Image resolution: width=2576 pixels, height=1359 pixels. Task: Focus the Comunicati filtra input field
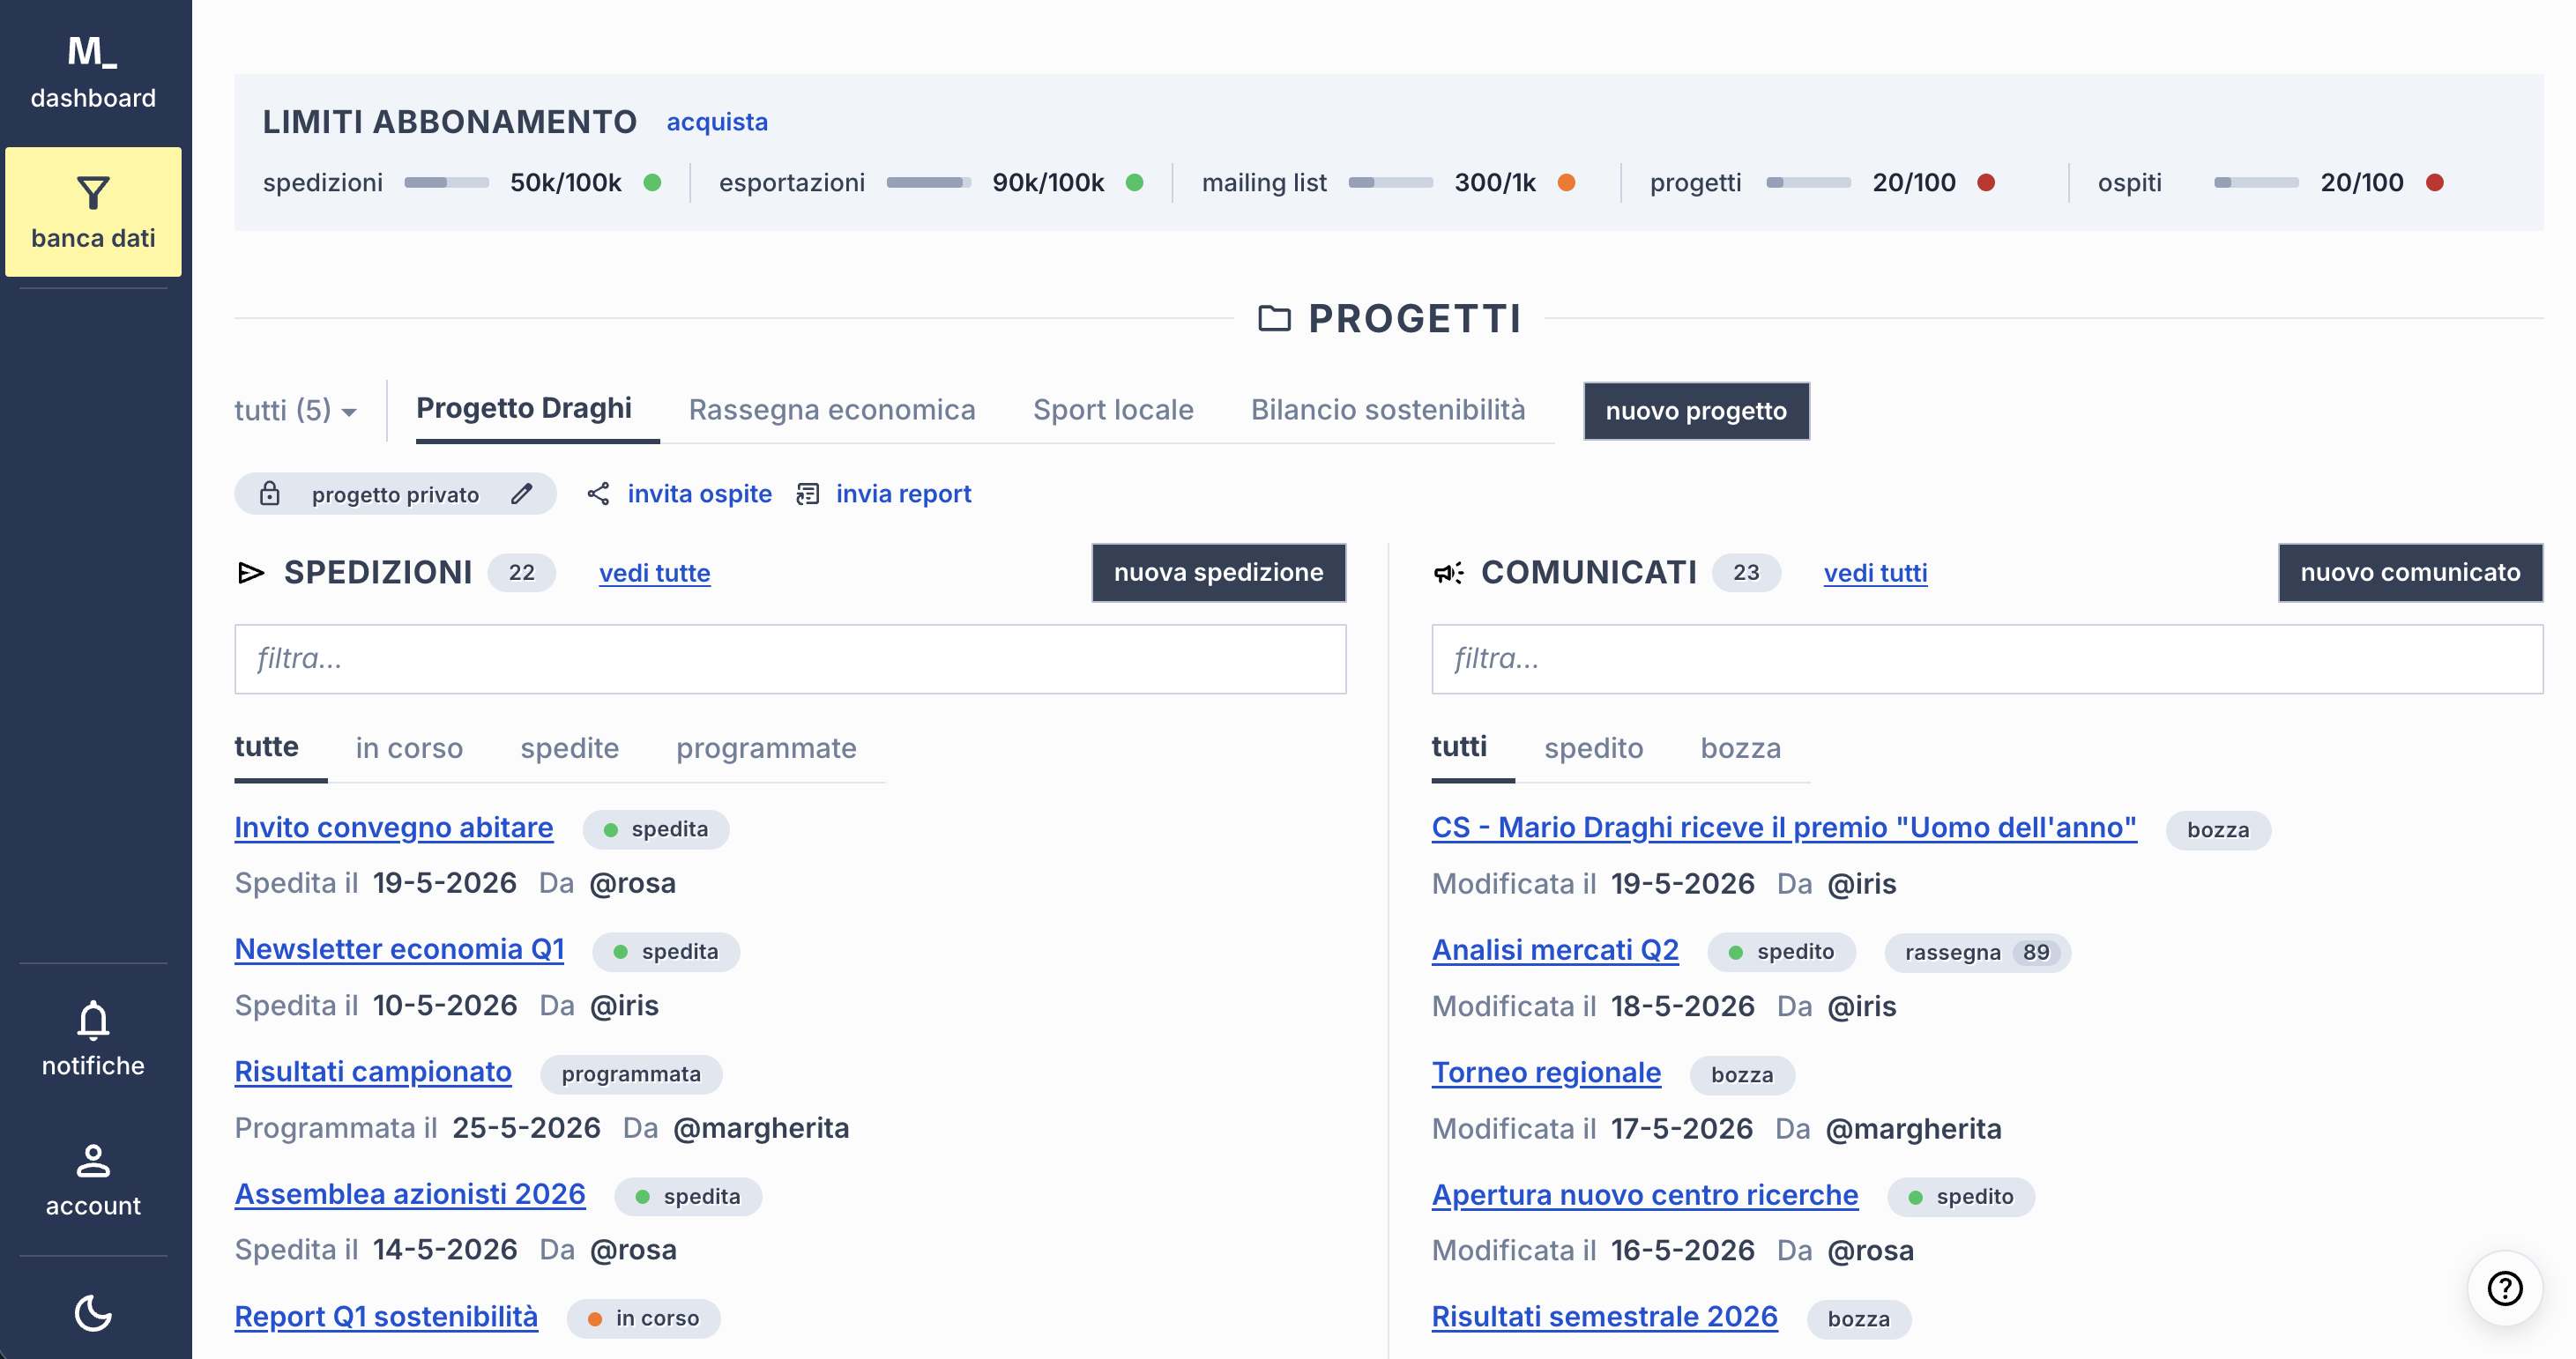tap(1987, 659)
